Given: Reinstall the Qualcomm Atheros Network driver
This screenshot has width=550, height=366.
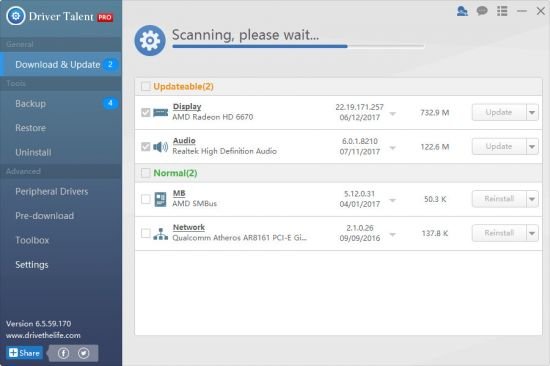Looking at the screenshot, I should [x=499, y=233].
